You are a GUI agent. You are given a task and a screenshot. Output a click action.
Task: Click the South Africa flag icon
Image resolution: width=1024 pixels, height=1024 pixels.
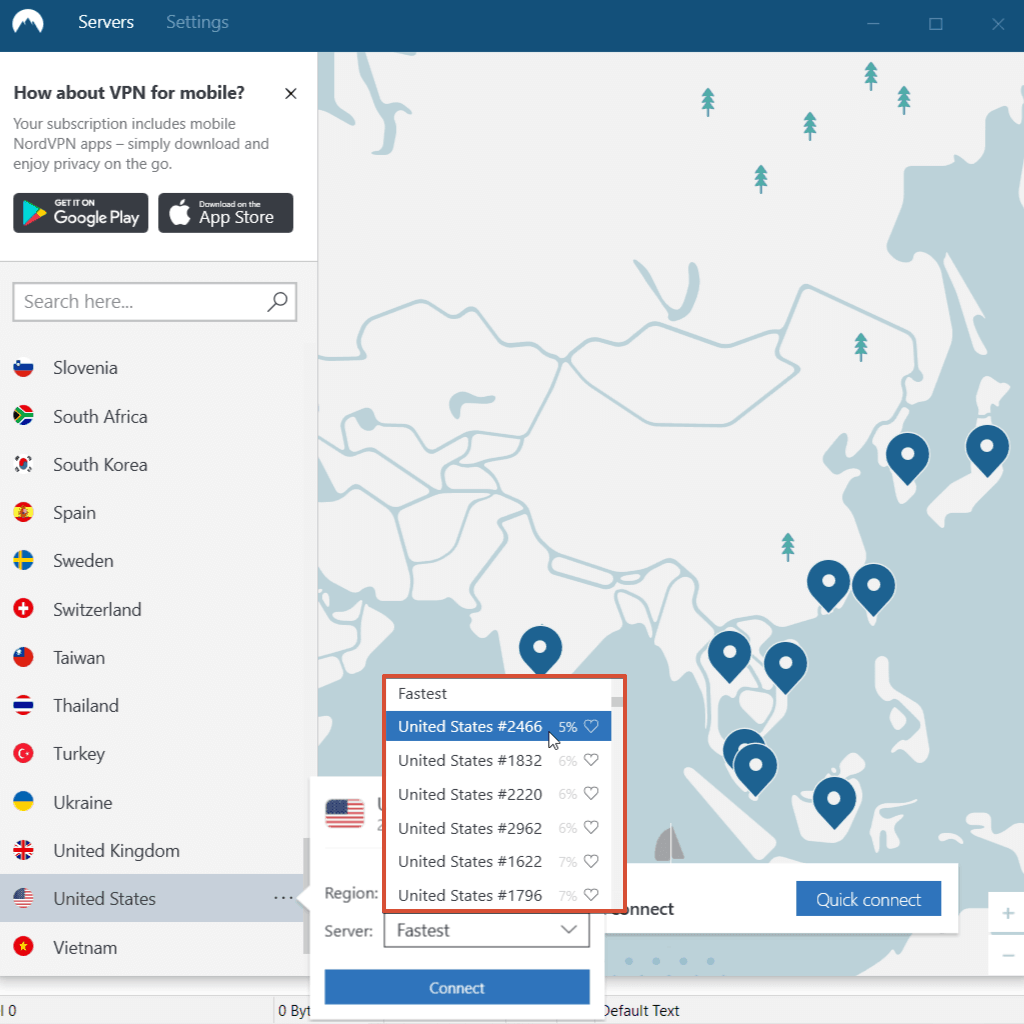pos(24,416)
